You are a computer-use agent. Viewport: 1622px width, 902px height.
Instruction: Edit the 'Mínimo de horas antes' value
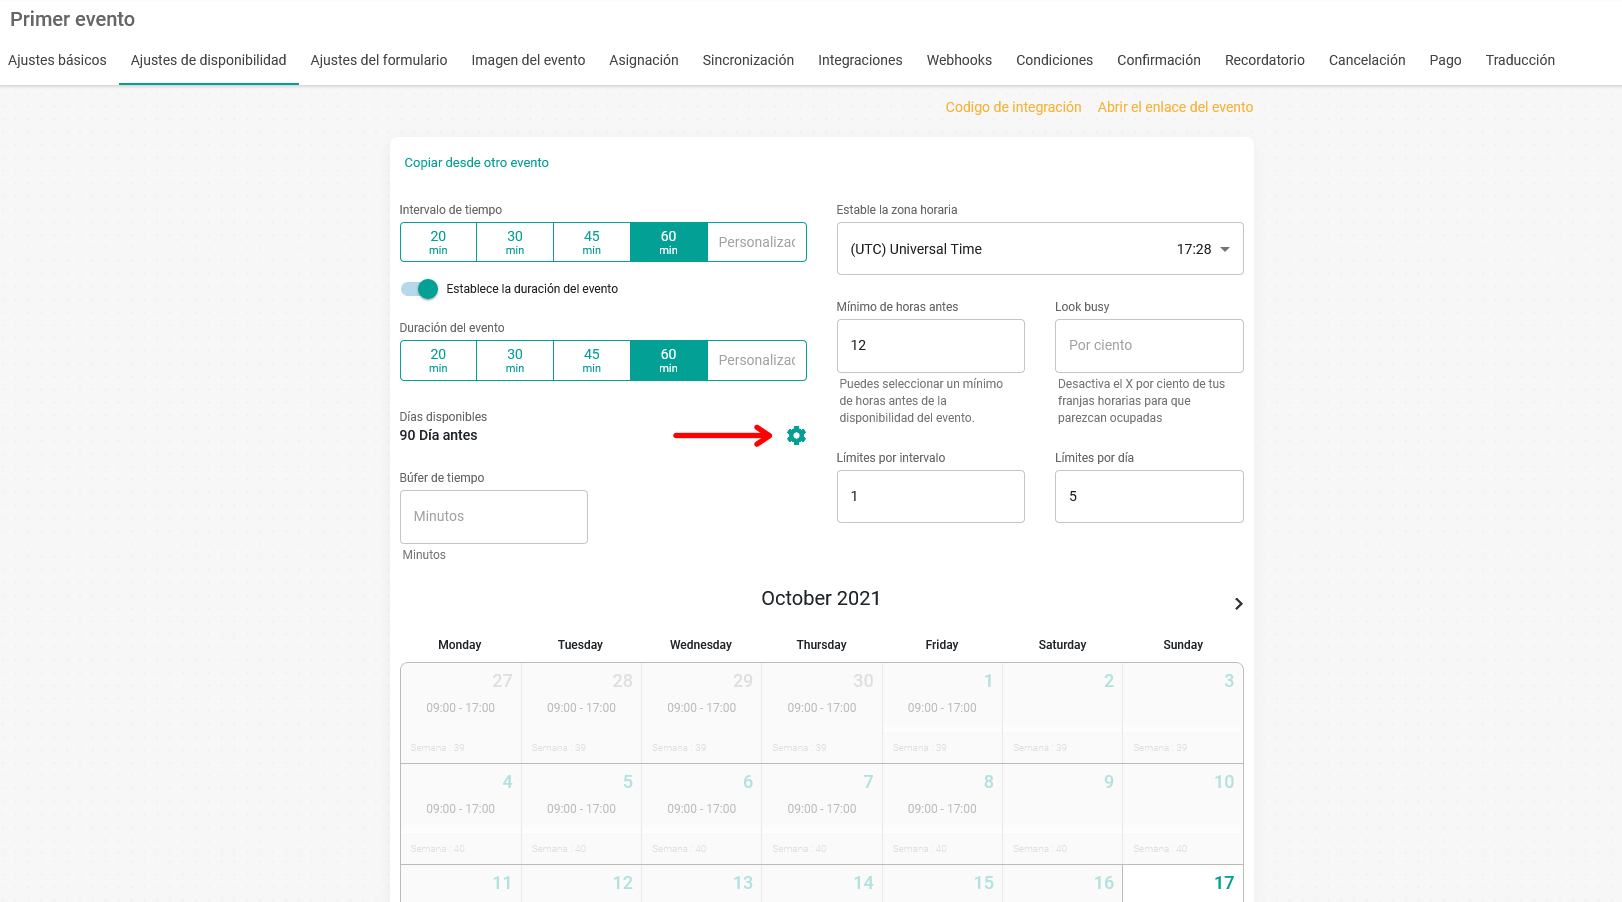(930, 345)
